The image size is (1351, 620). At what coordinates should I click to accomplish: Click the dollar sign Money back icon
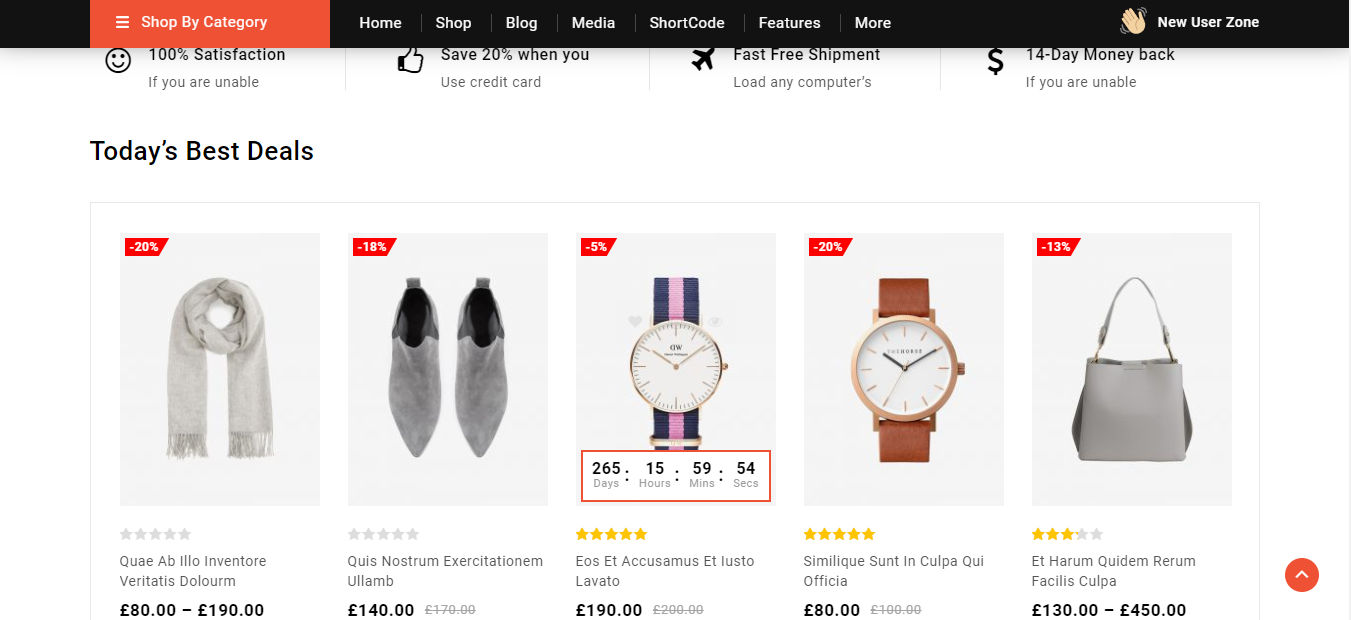tap(995, 62)
